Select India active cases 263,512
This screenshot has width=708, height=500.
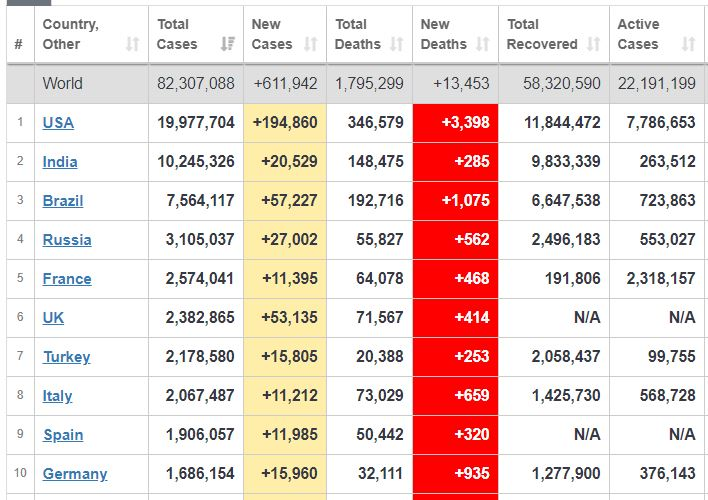click(x=667, y=161)
